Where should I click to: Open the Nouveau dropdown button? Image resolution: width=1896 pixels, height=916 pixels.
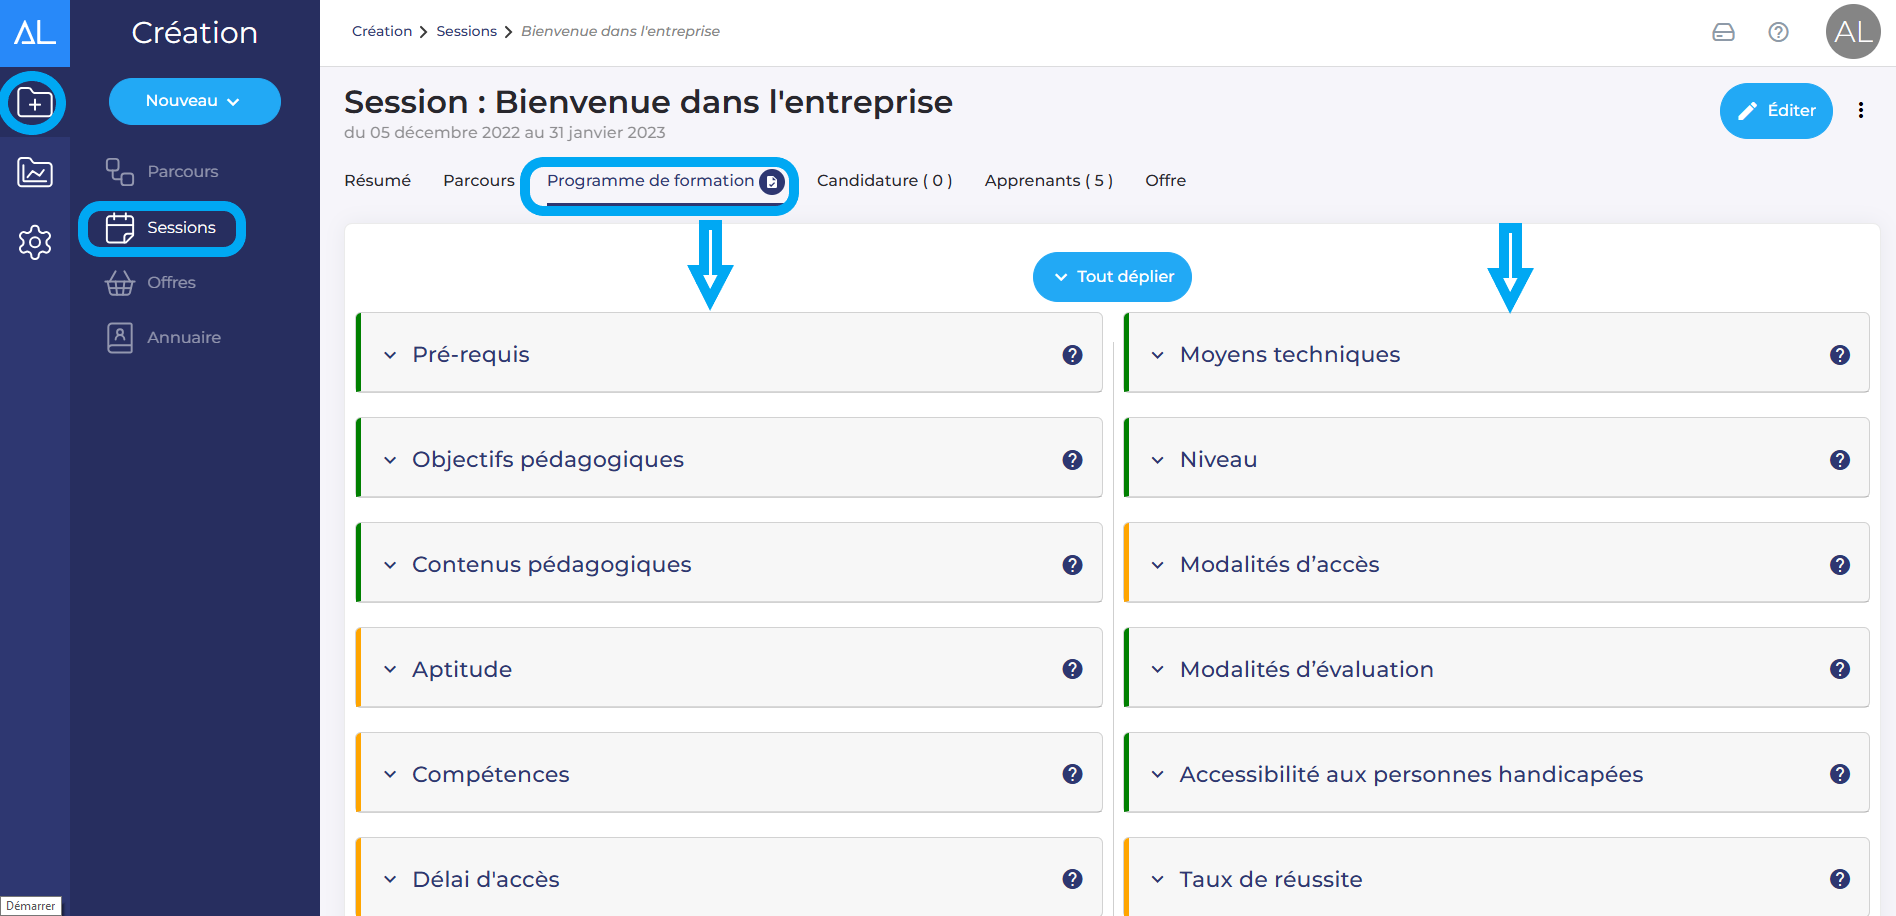coord(194,101)
